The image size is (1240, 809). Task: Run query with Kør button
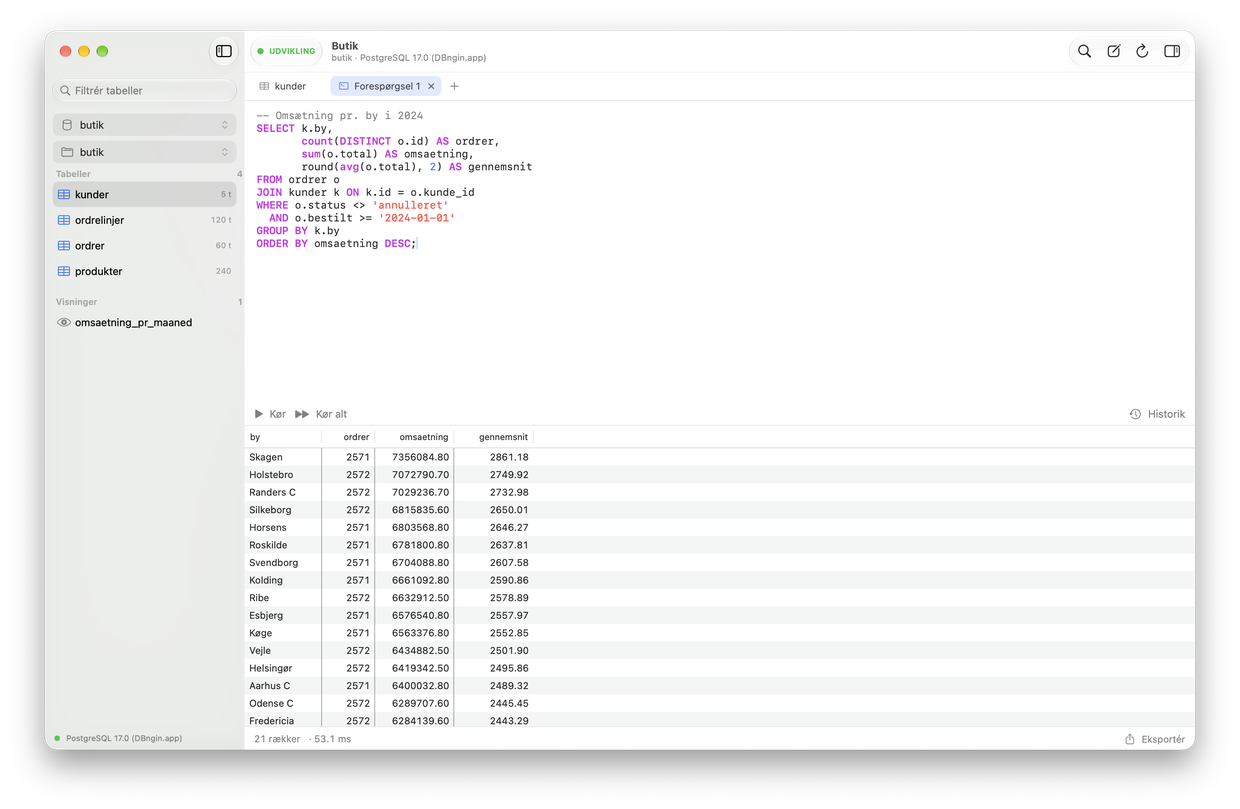pos(270,414)
